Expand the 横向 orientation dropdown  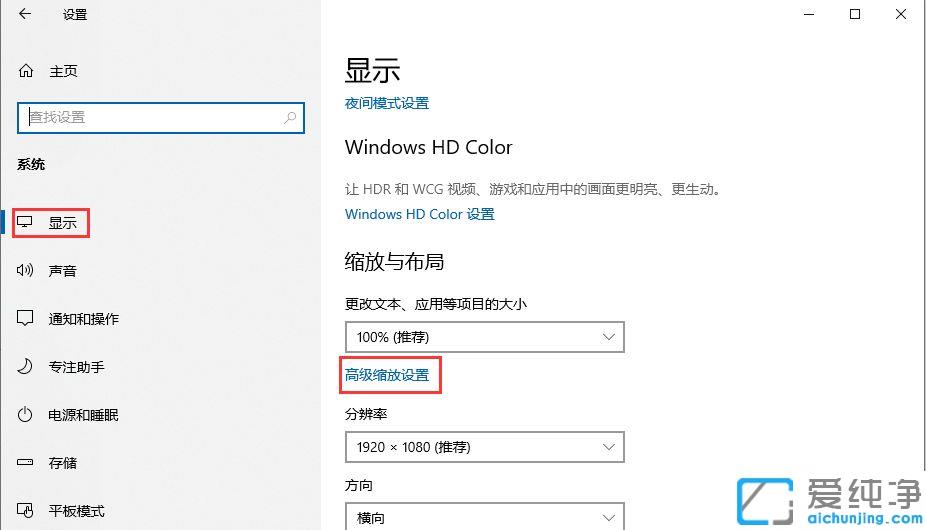(484, 518)
